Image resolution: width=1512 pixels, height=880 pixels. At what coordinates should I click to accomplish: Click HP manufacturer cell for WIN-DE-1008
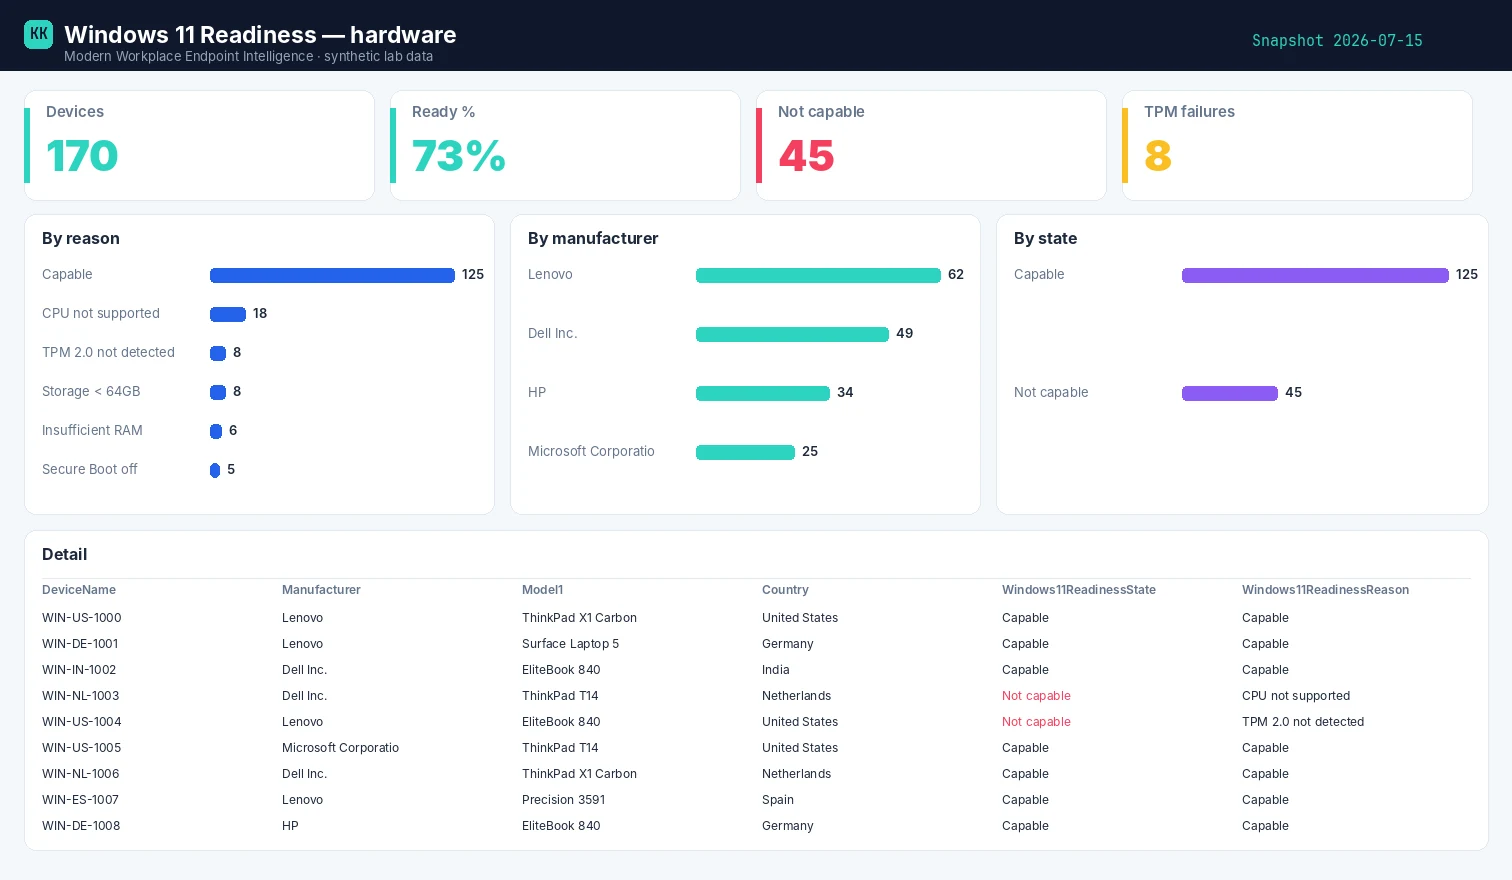click(x=290, y=826)
